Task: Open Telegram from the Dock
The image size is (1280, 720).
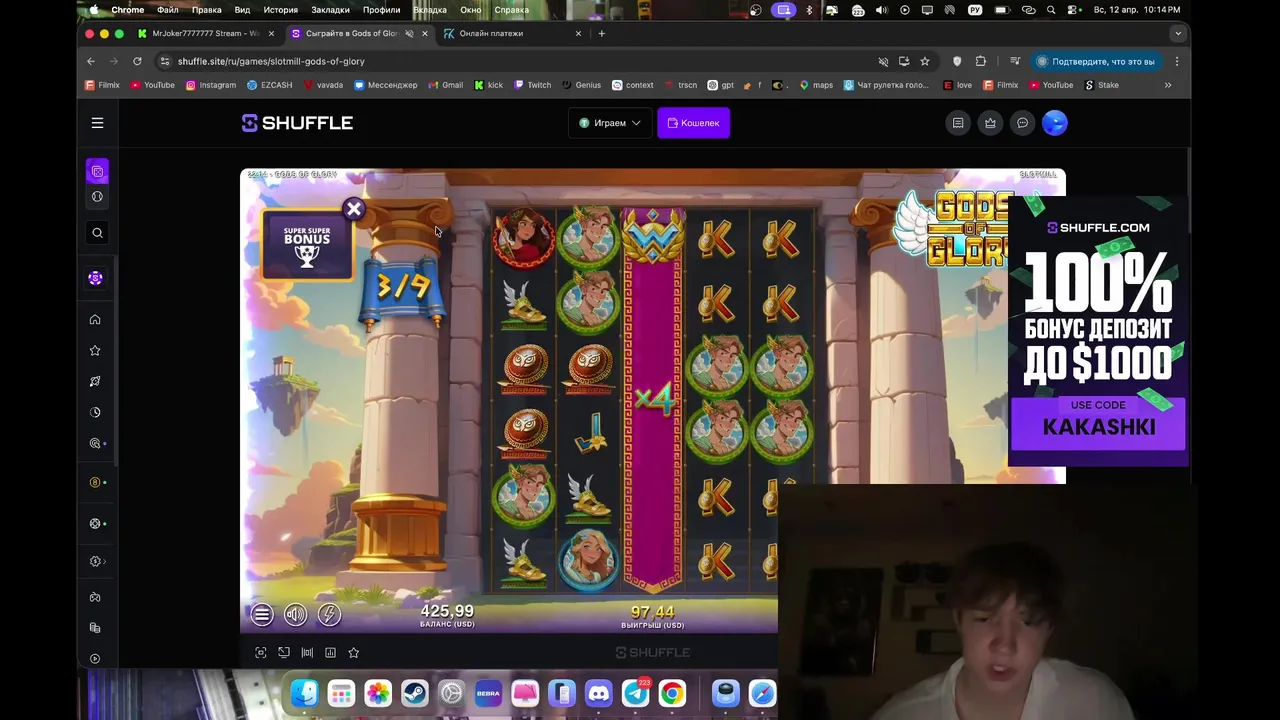Action: pos(635,693)
